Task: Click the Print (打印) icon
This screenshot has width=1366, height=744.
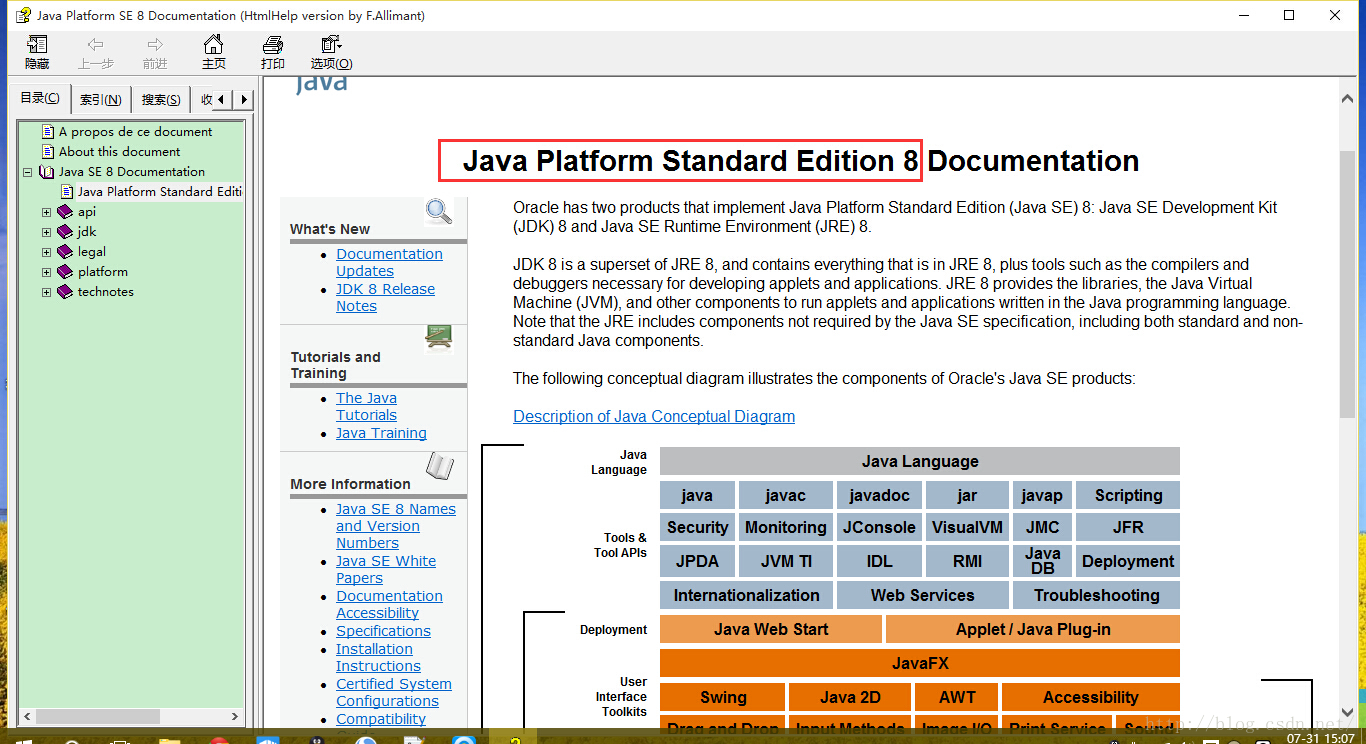Action: (x=272, y=44)
